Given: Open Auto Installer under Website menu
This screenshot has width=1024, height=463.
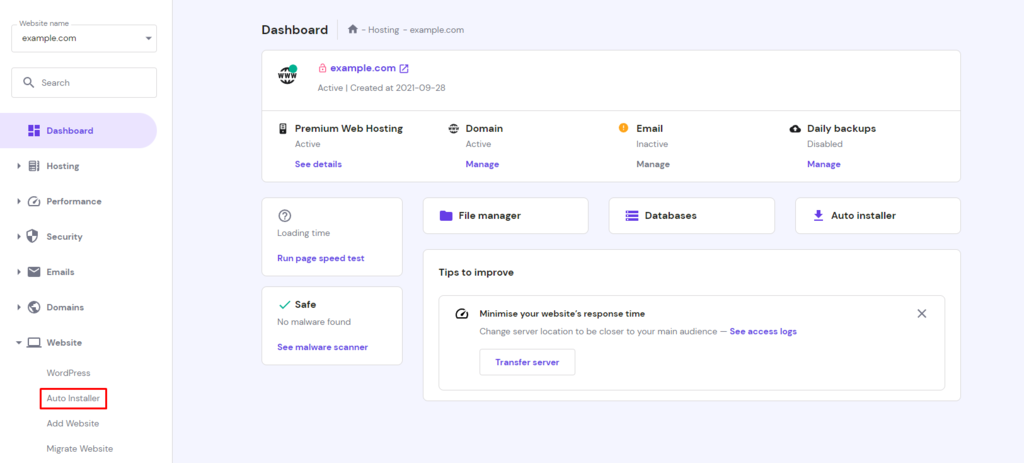Looking at the screenshot, I should [73, 398].
